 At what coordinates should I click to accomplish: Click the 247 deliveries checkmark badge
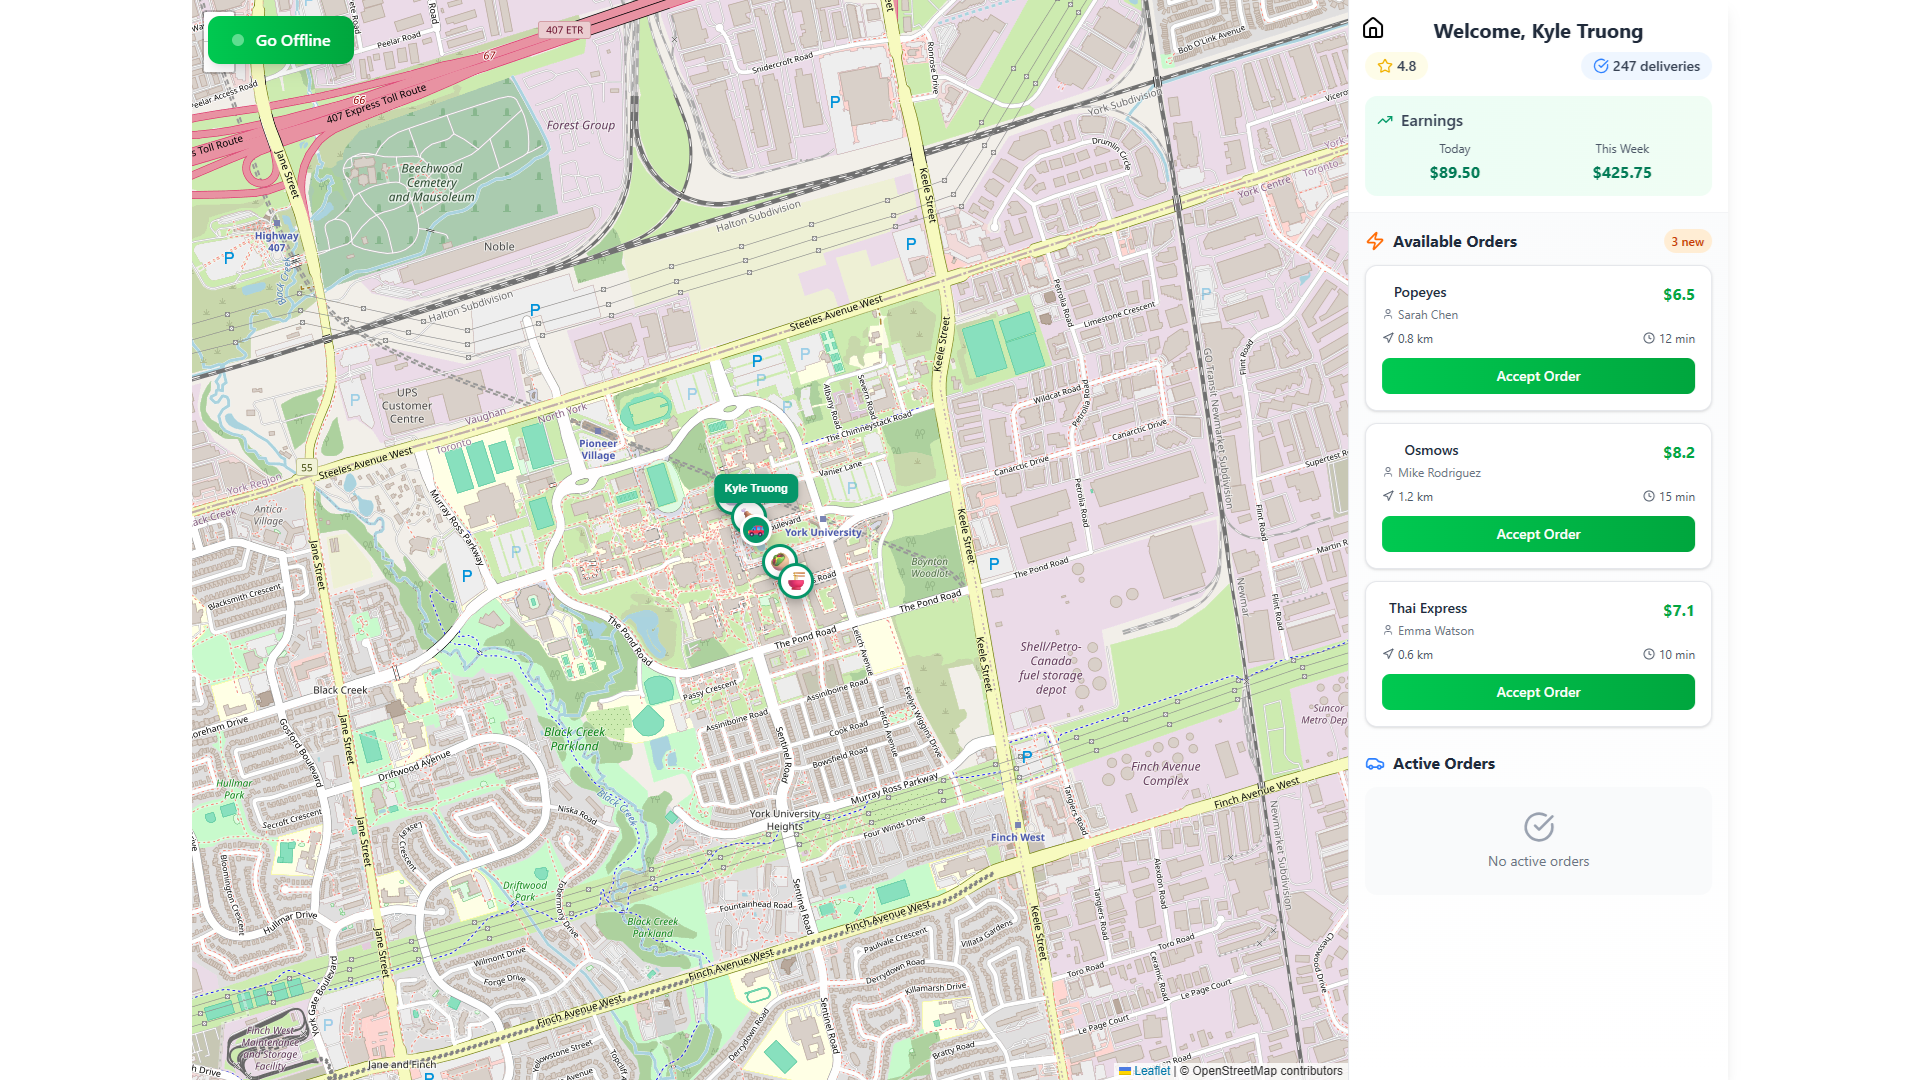1646,66
